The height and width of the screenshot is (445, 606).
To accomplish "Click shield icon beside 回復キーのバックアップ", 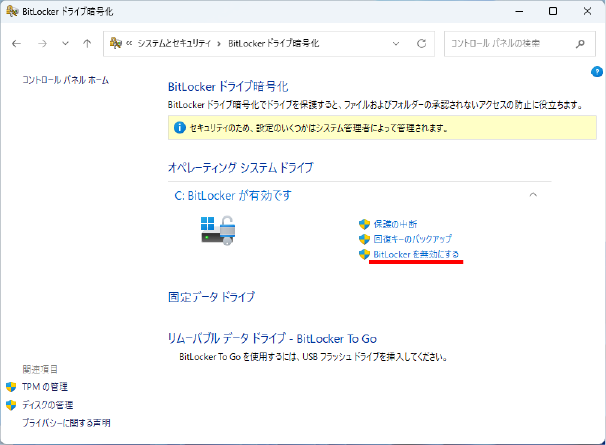I will [364, 239].
